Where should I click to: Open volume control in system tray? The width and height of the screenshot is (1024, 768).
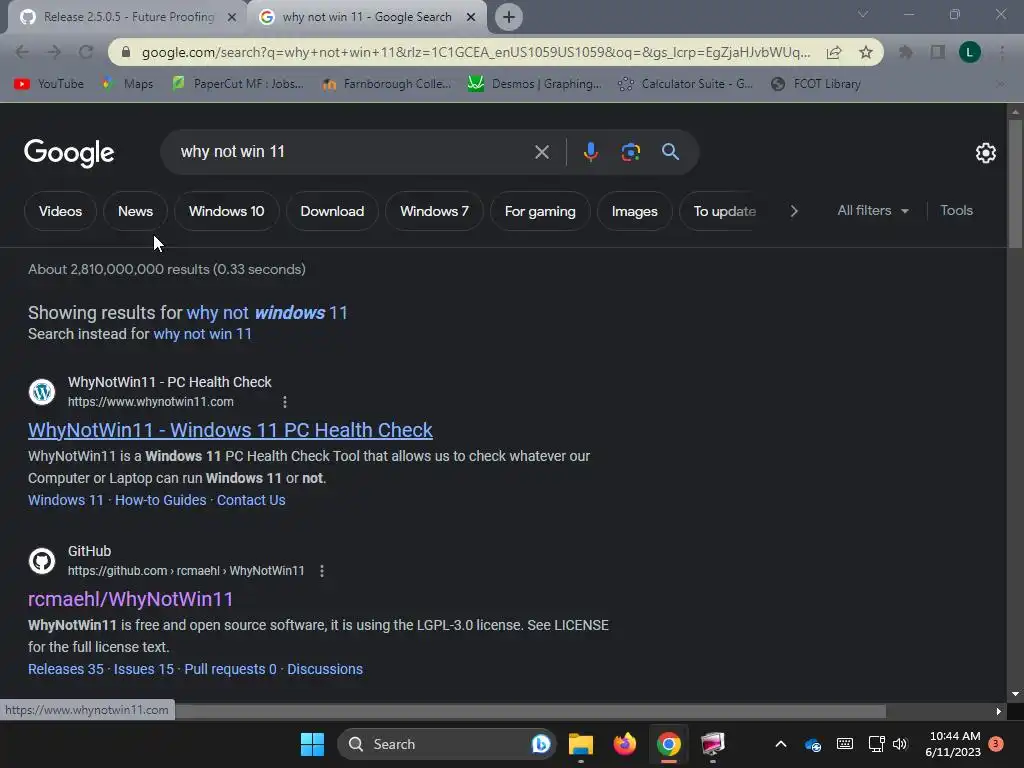(x=900, y=744)
